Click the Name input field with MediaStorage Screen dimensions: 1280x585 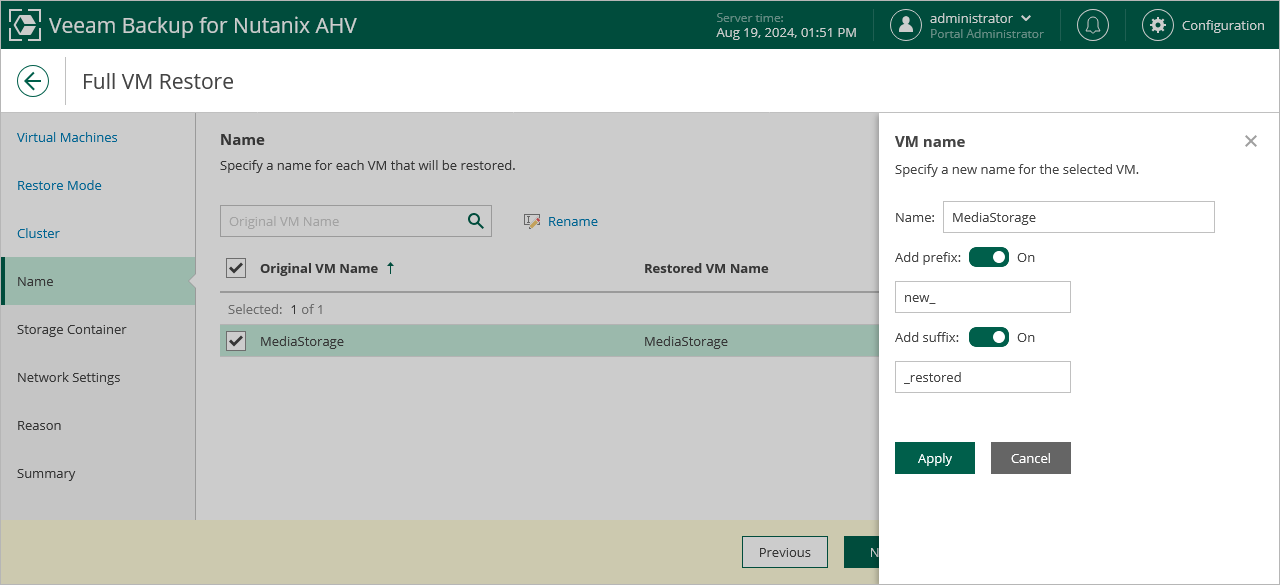click(1079, 217)
